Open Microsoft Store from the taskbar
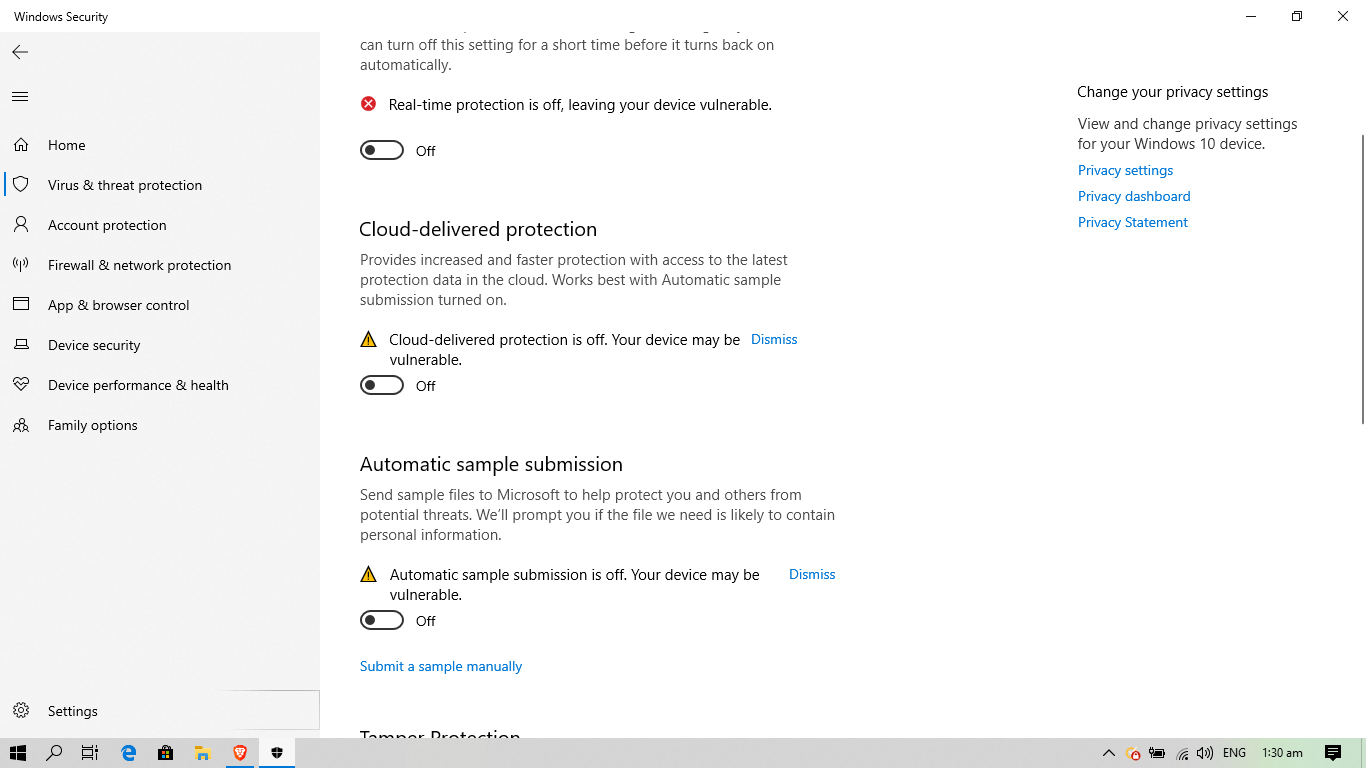Image resolution: width=1366 pixels, height=768 pixels. point(165,753)
